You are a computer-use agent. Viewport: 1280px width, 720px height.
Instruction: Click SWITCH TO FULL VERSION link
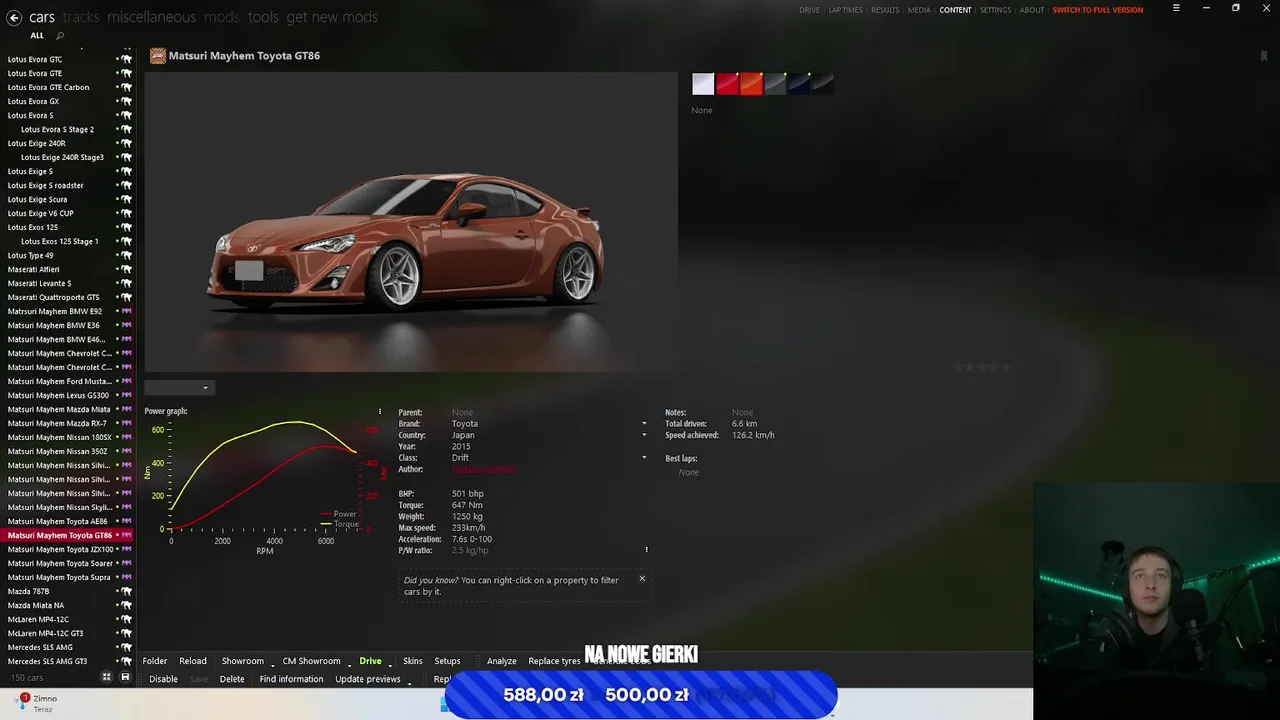[x=1097, y=10]
